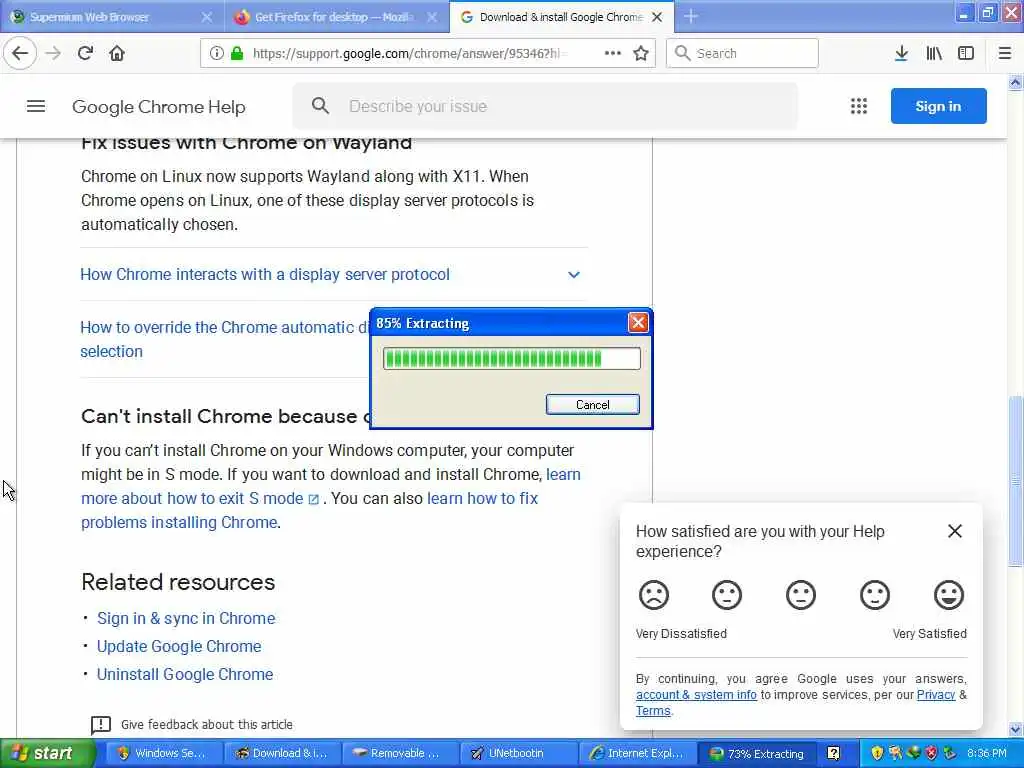Viewport: 1024px width, 768px height.
Task: Click the clock showing 8:36 PM
Action: point(987,753)
